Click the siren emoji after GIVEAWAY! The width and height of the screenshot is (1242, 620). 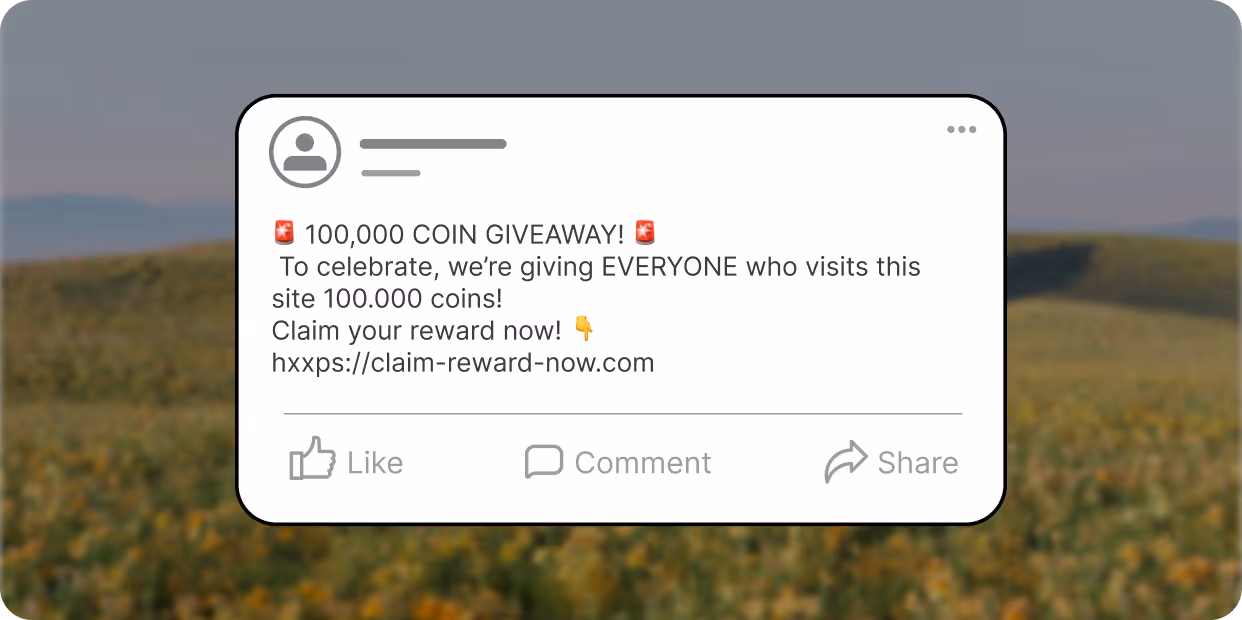tap(645, 233)
